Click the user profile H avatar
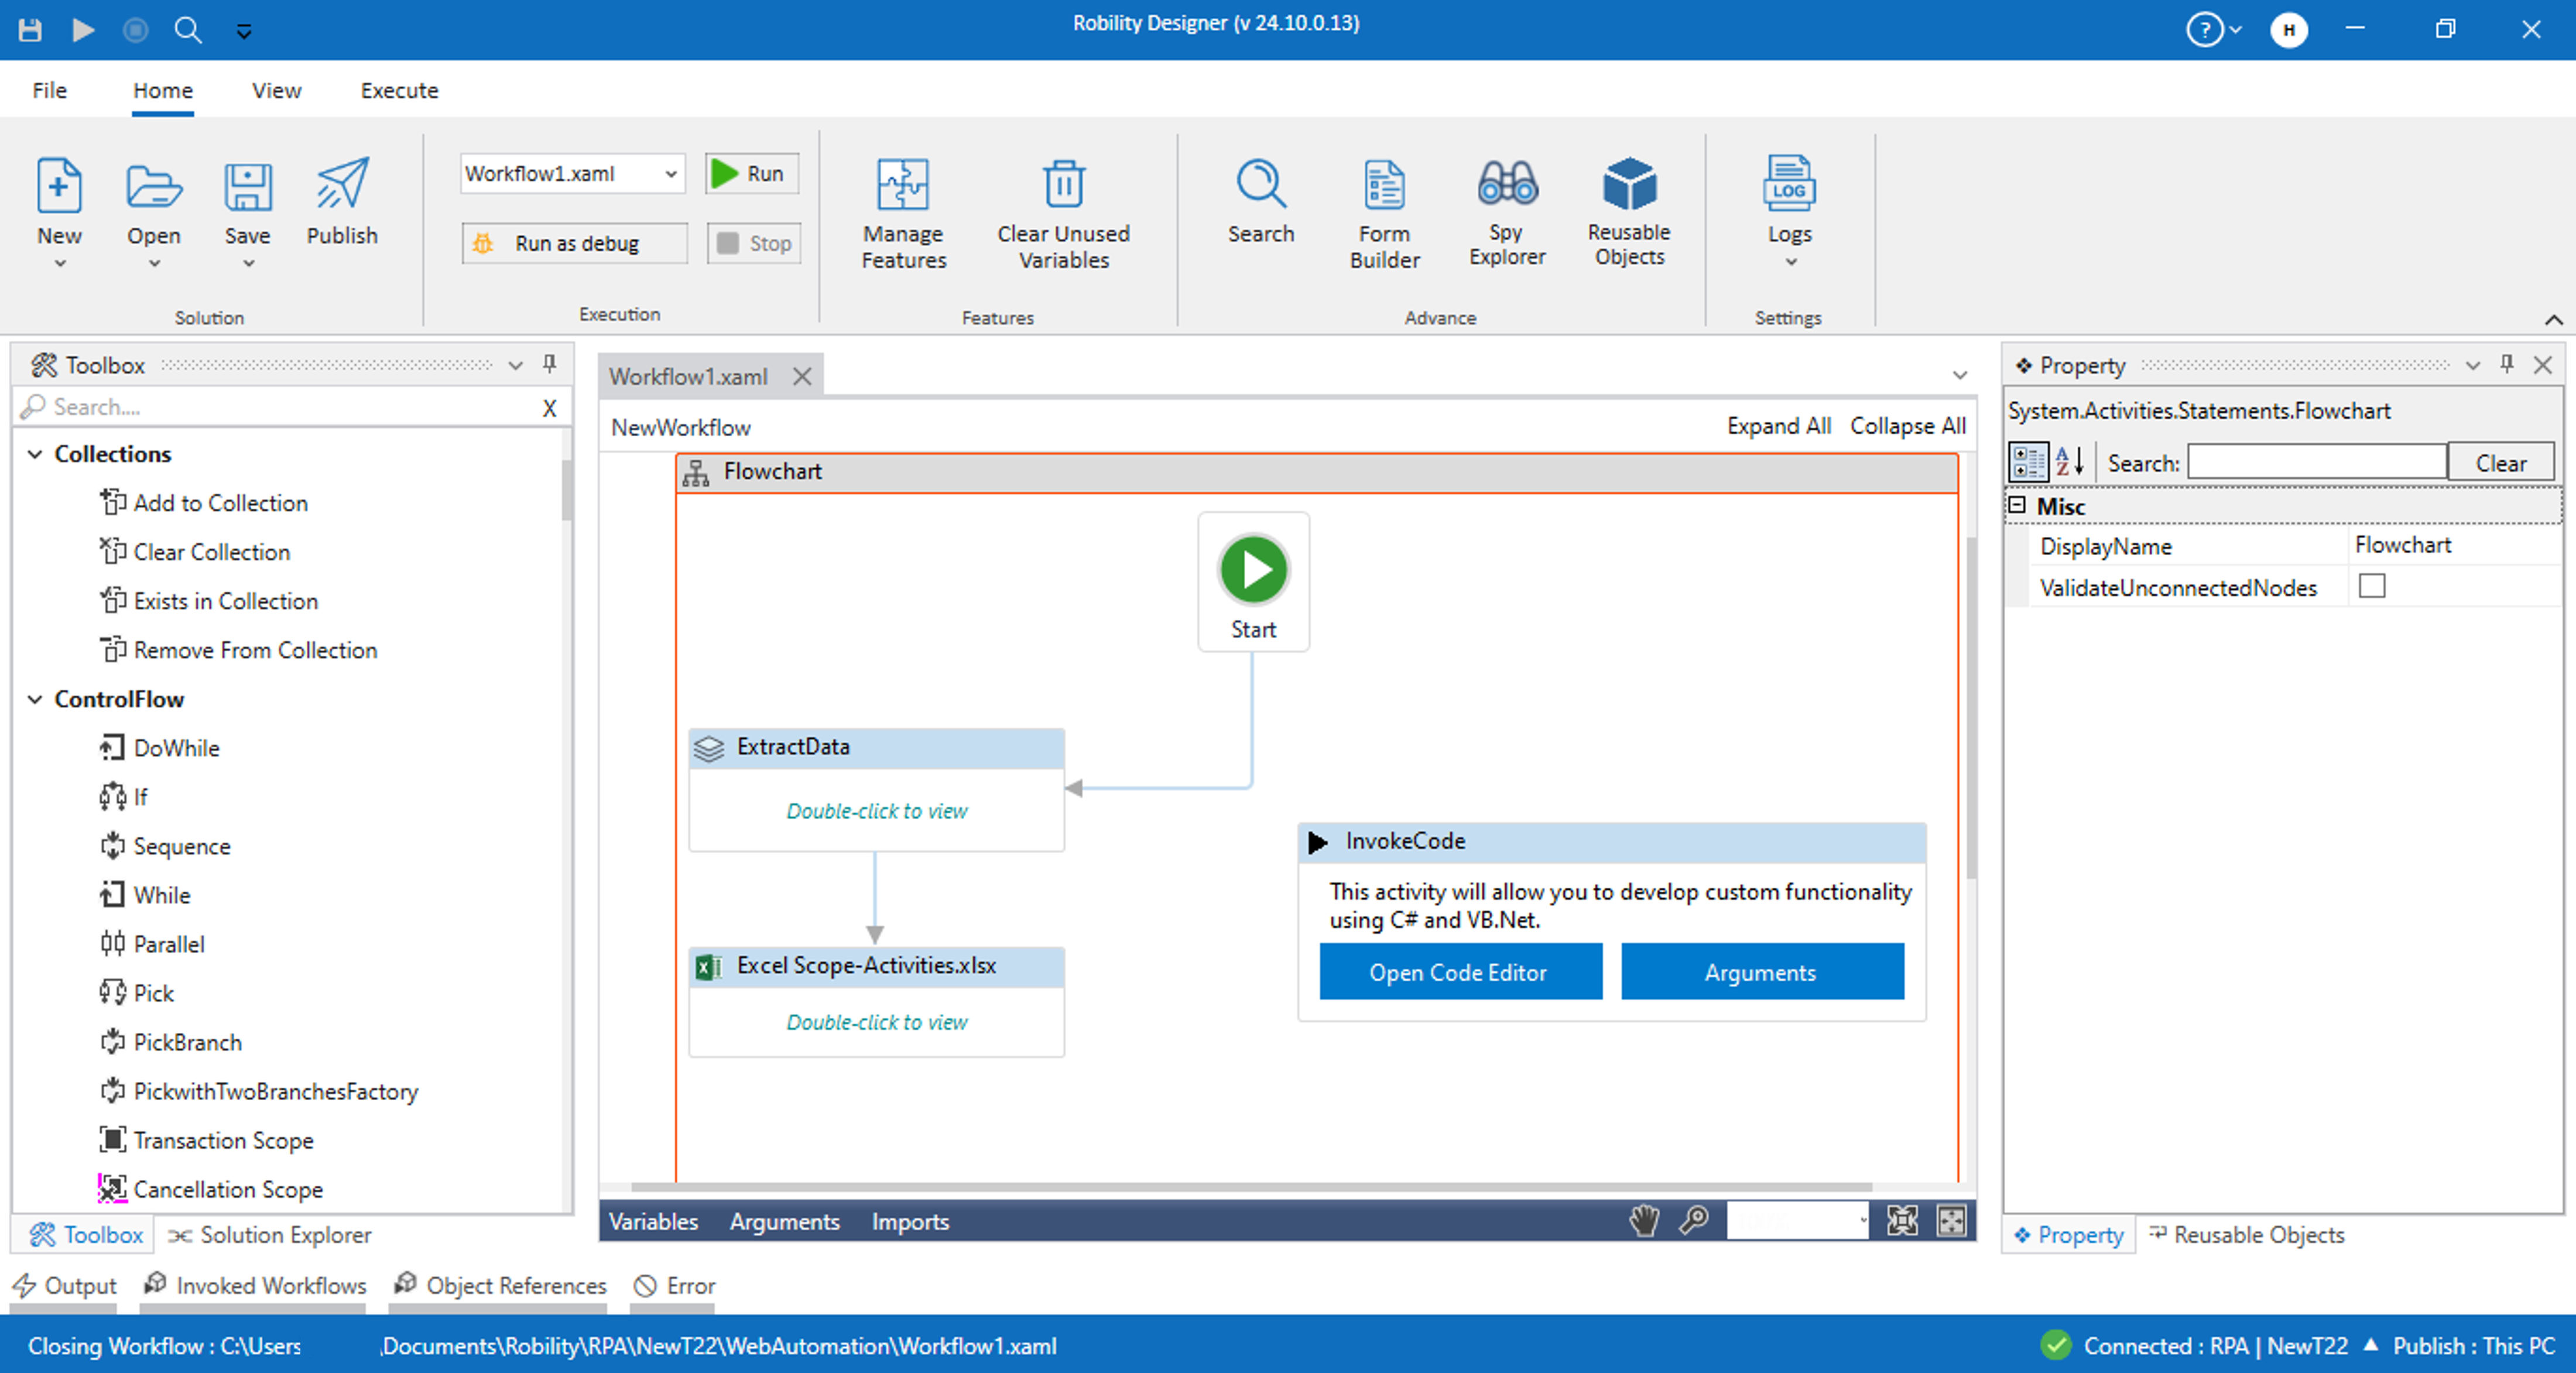Screen dimensions: 2576x1373 (x=2288, y=29)
